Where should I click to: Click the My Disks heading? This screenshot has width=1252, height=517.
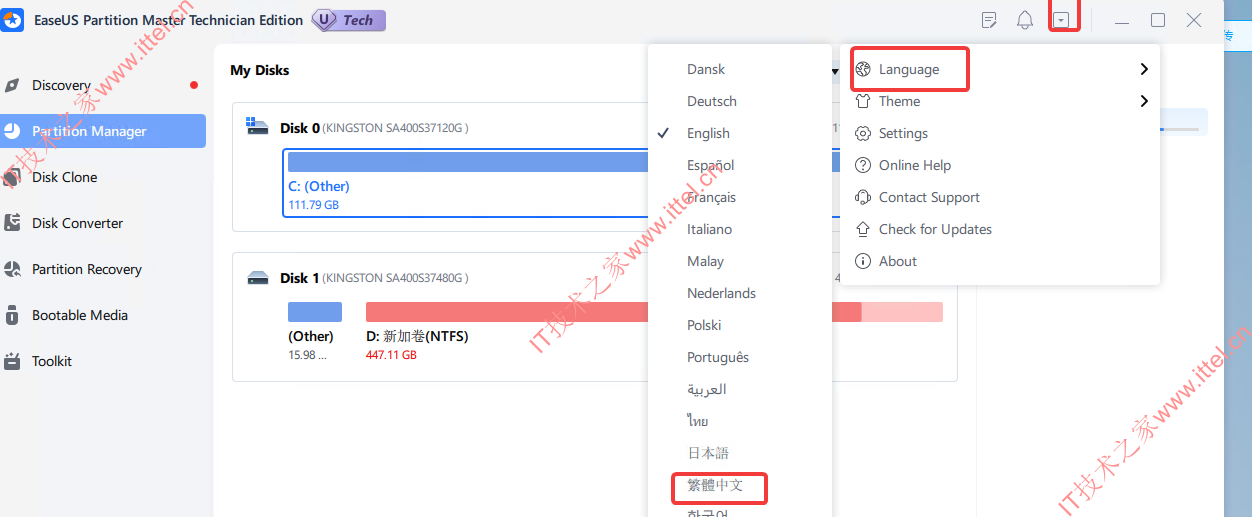(260, 70)
